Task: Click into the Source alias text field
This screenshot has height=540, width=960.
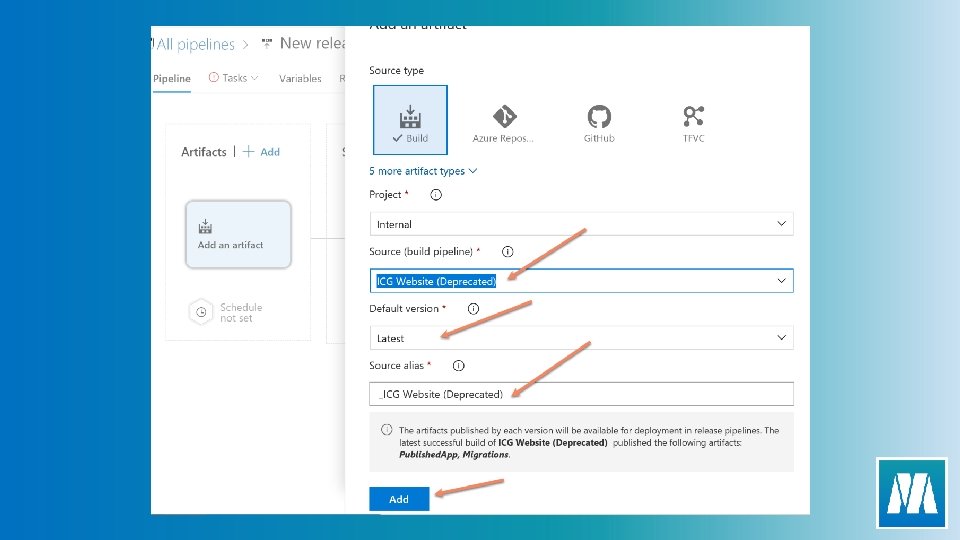Action: coord(582,394)
